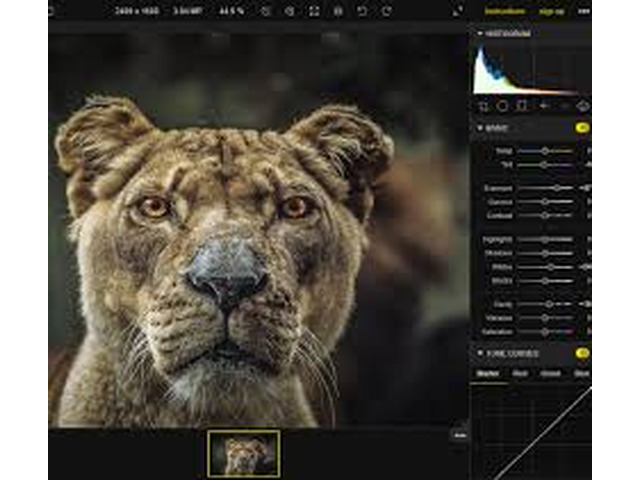Click the Temp slider handle
The width and height of the screenshot is (640, 480).
pyautogui.click(x=545, y=151)
